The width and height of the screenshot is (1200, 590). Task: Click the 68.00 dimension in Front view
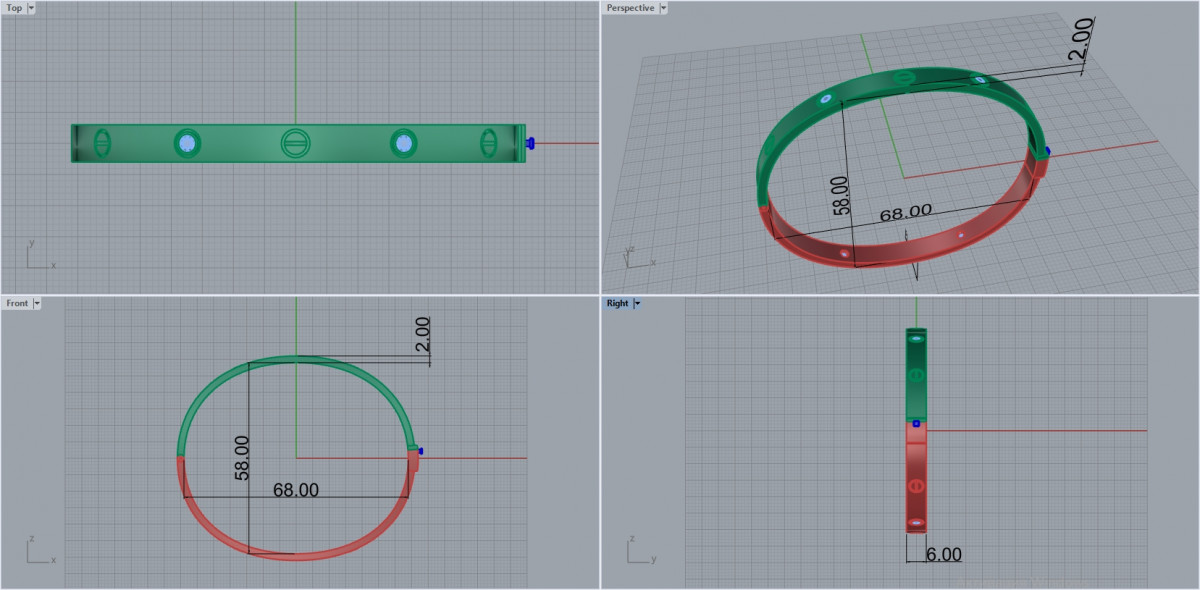296,490
